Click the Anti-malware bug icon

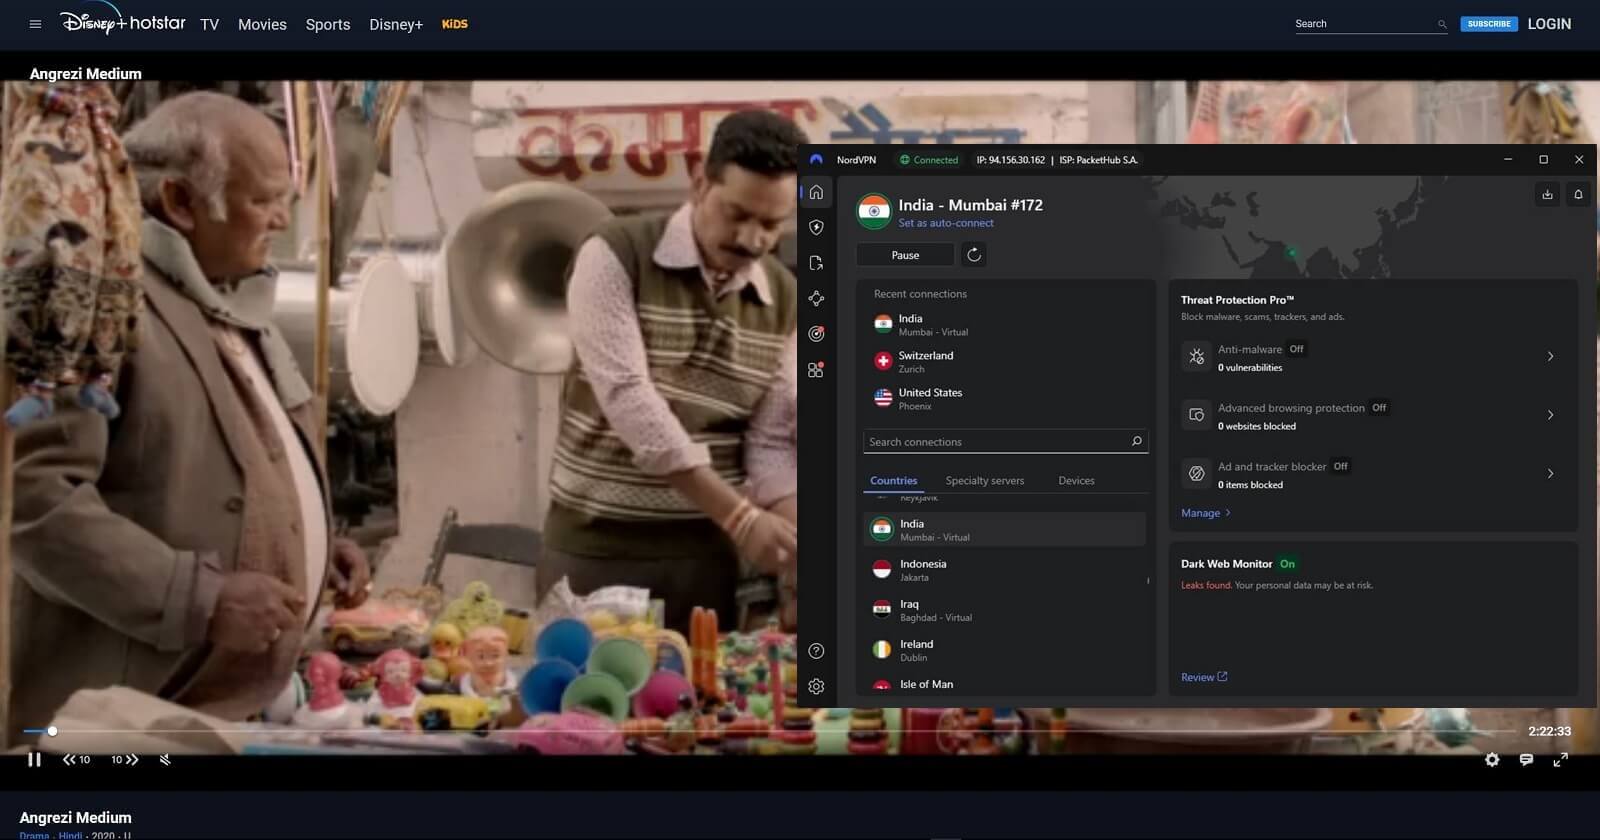click(x=1196, y=356)
